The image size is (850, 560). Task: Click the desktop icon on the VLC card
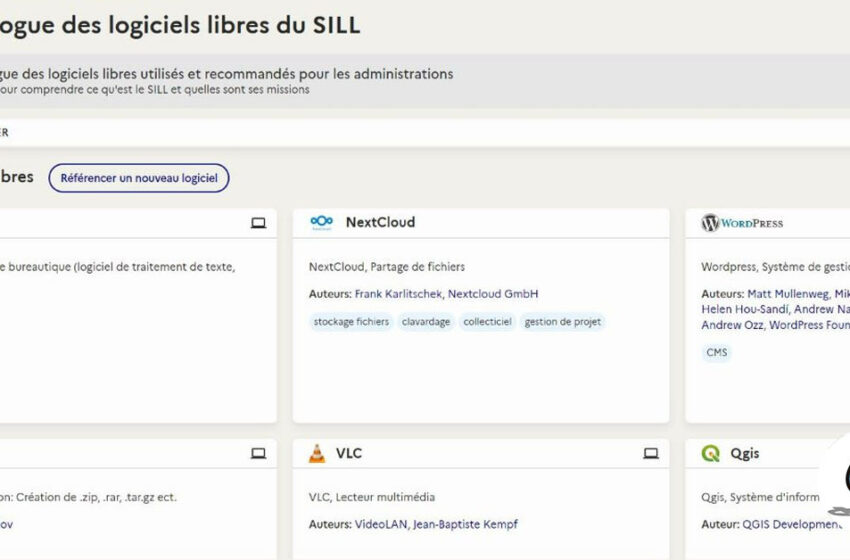650,454
